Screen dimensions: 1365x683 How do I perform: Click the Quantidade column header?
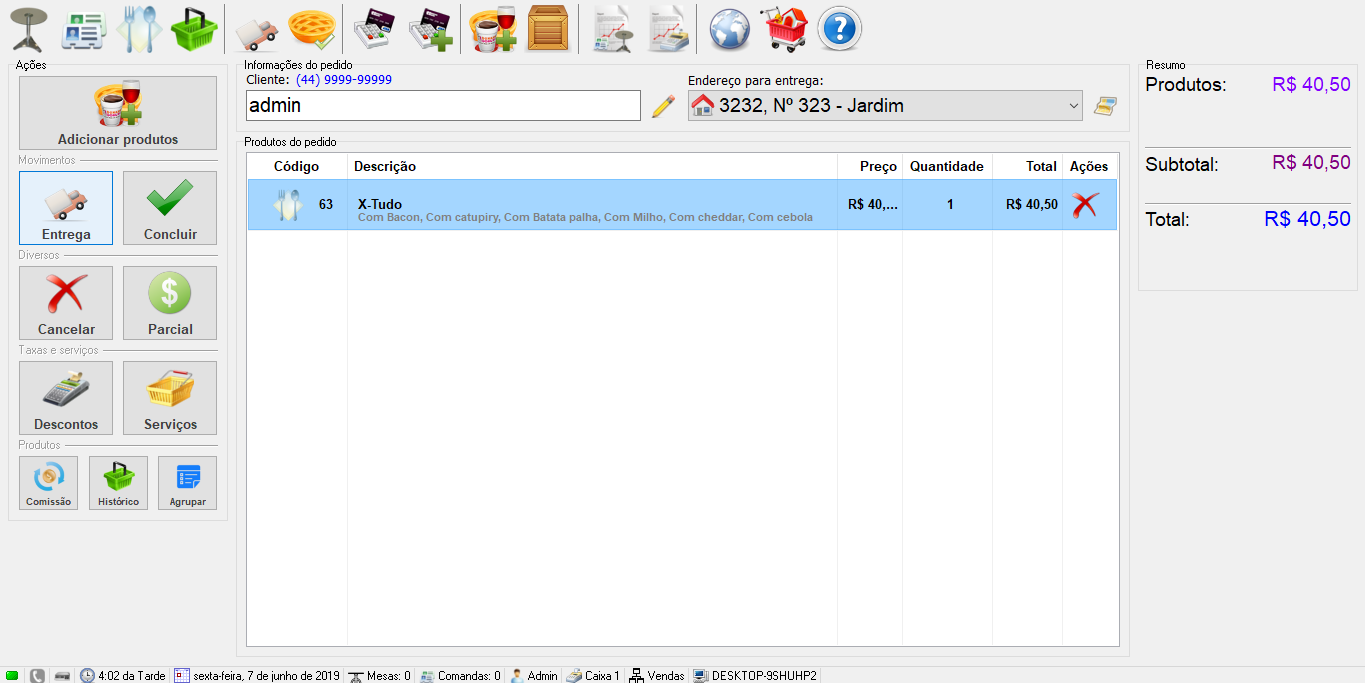(x=946, y=167)
